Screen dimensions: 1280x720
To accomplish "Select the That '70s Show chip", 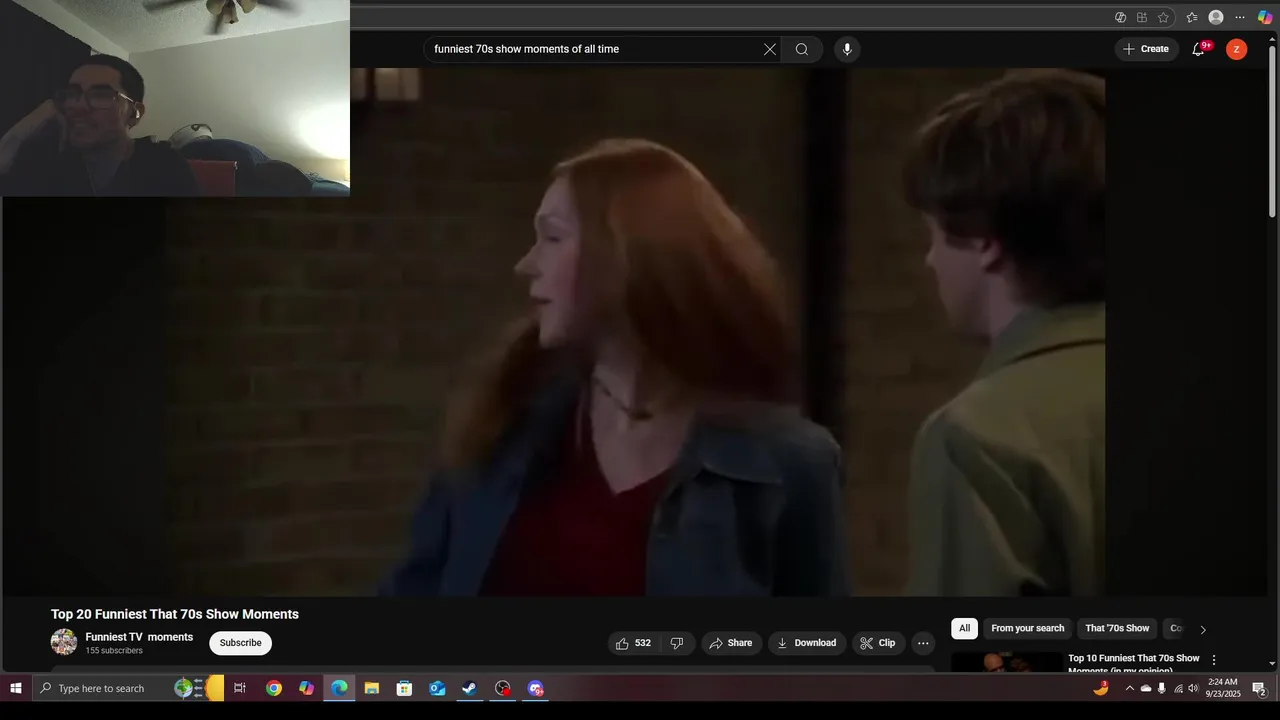I will click(1117, 628).
